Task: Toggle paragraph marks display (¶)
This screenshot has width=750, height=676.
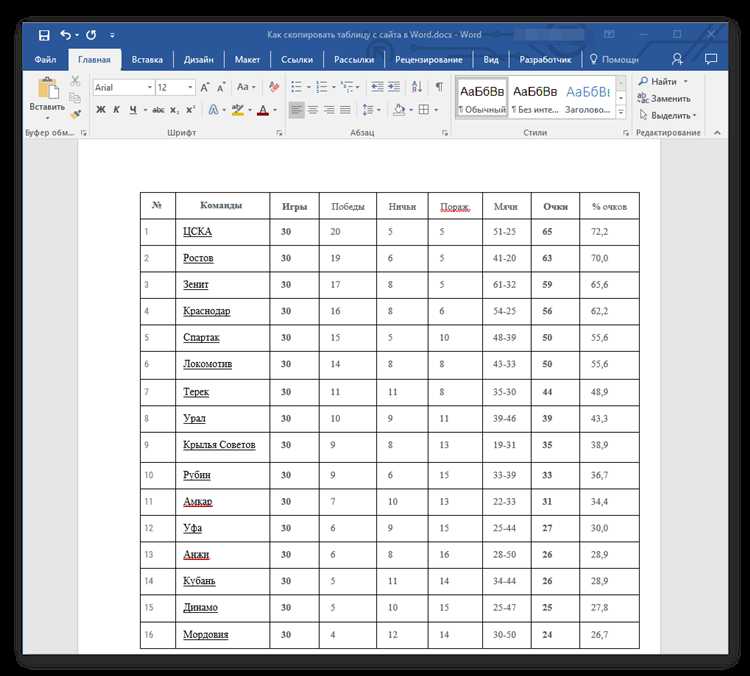Action: click(x=439, y=87)
